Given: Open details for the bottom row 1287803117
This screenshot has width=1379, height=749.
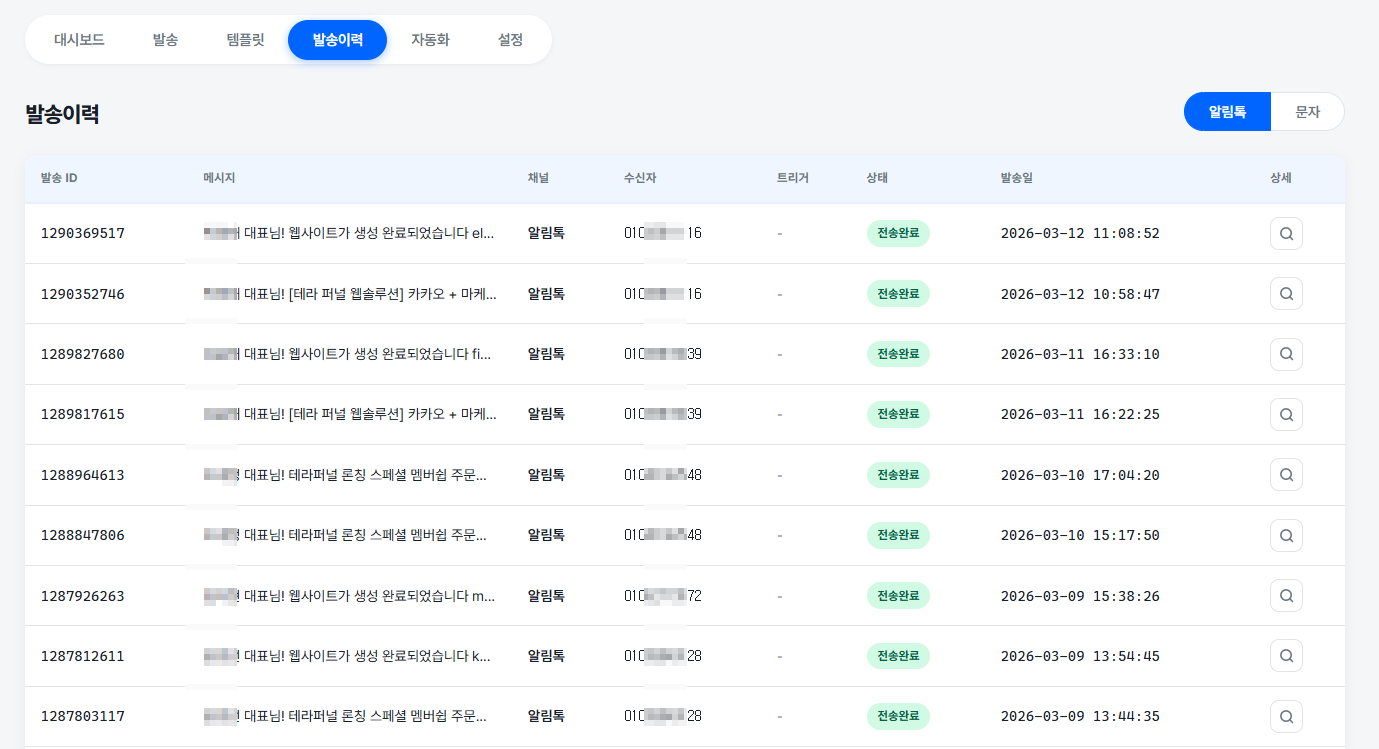Looking at the screenshot, I should tap(1286, 716).
